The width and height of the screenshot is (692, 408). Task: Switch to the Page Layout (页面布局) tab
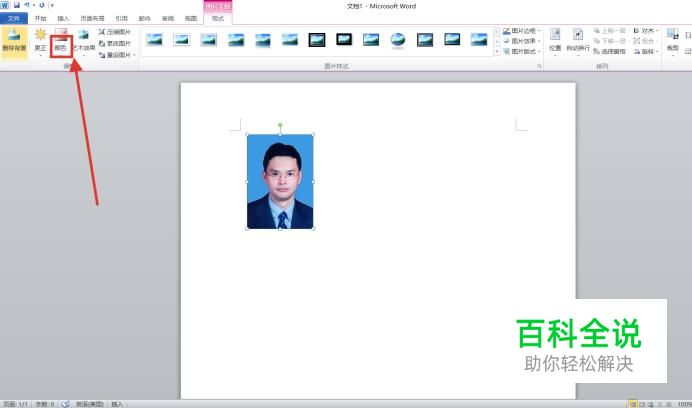coord(93,19)
